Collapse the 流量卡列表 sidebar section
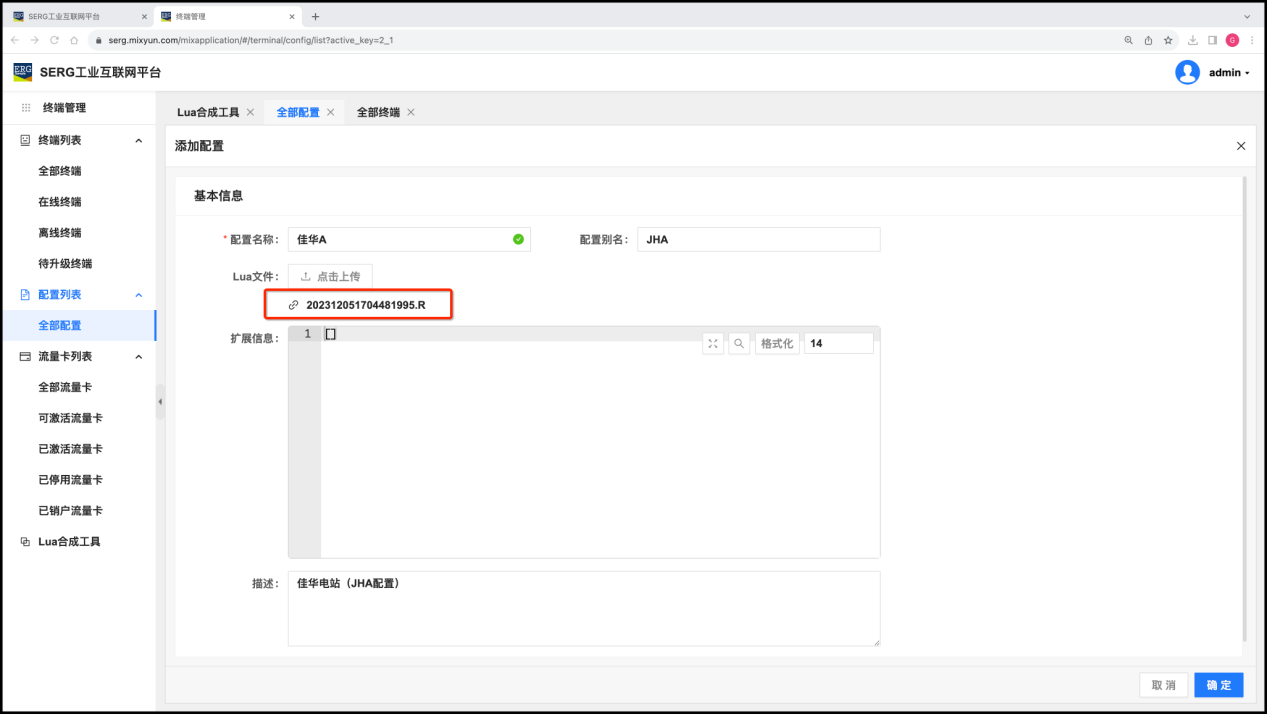The height and width of the screenshot is (714, 1267). click(138, 357)
